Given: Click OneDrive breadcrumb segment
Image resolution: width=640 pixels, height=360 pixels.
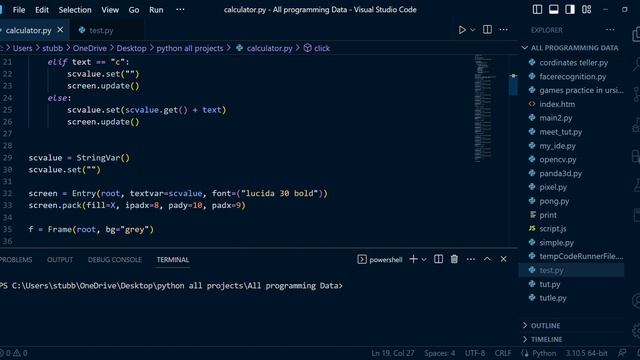Looking at the screenshot, I should point(90,48).
